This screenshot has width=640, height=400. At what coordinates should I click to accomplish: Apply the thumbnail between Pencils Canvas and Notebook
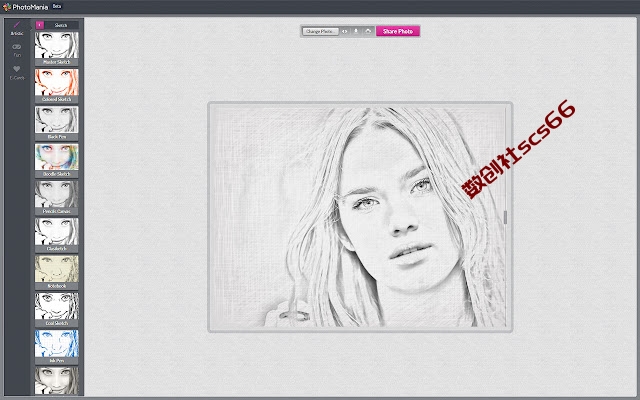pos(56,231)
